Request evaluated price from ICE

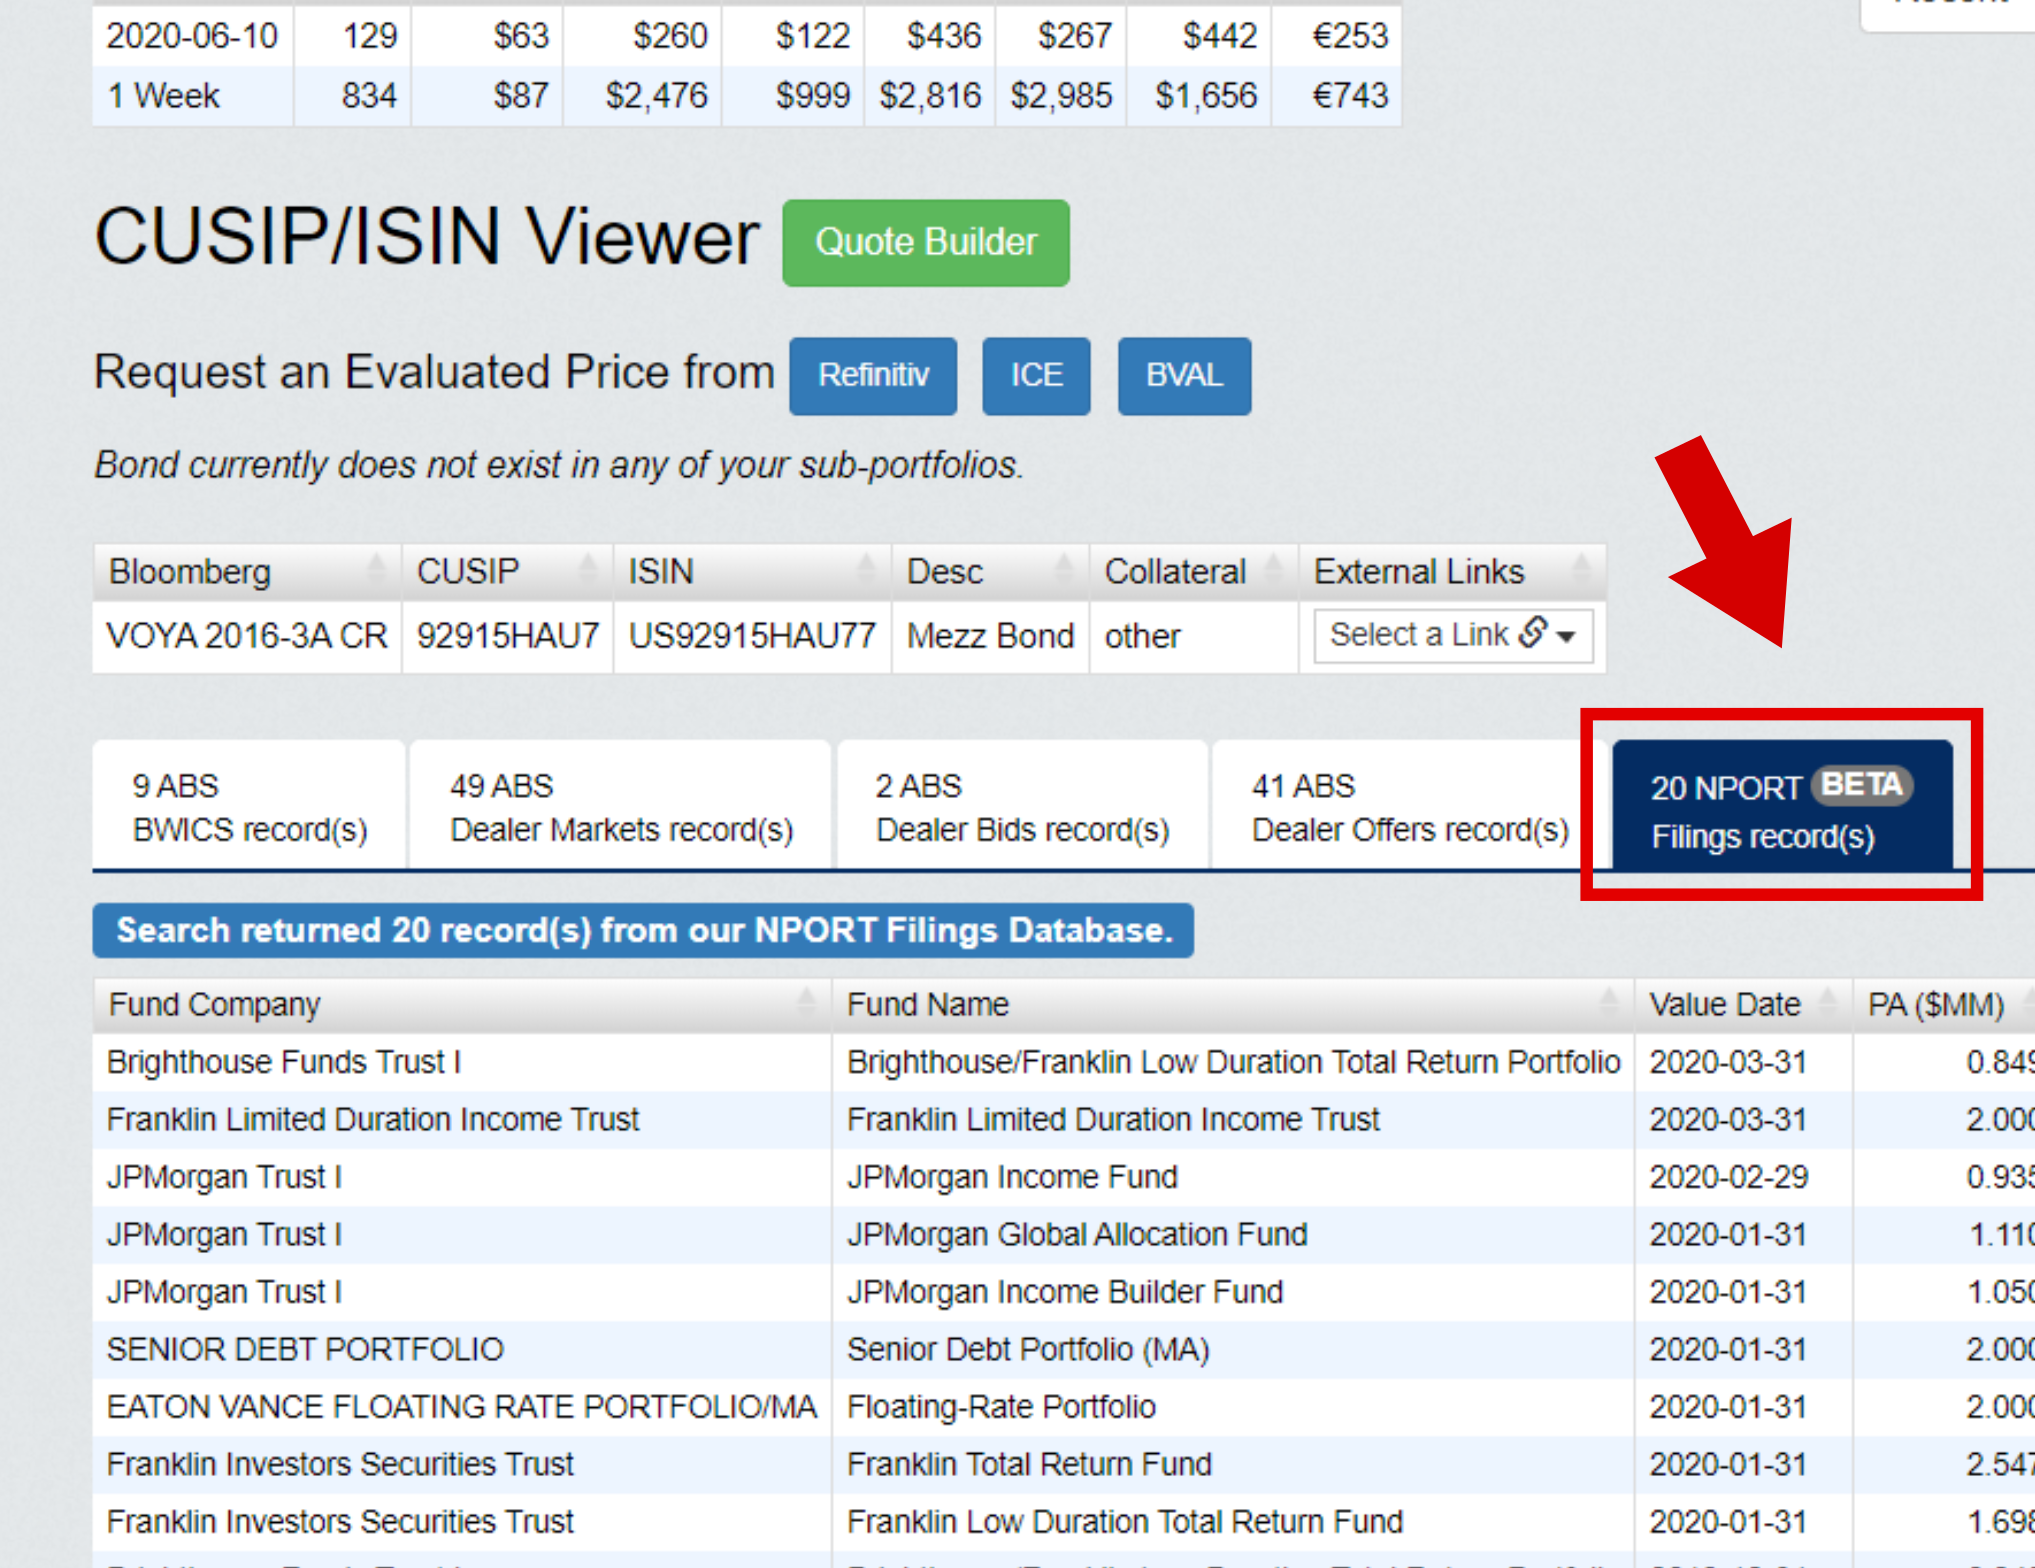click(1035, 376)
